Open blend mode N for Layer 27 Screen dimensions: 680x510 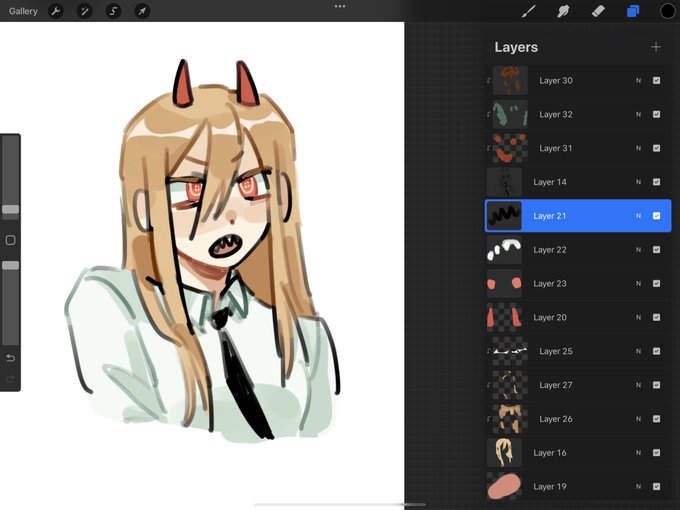pyautogui.click(x=638, y=385)
